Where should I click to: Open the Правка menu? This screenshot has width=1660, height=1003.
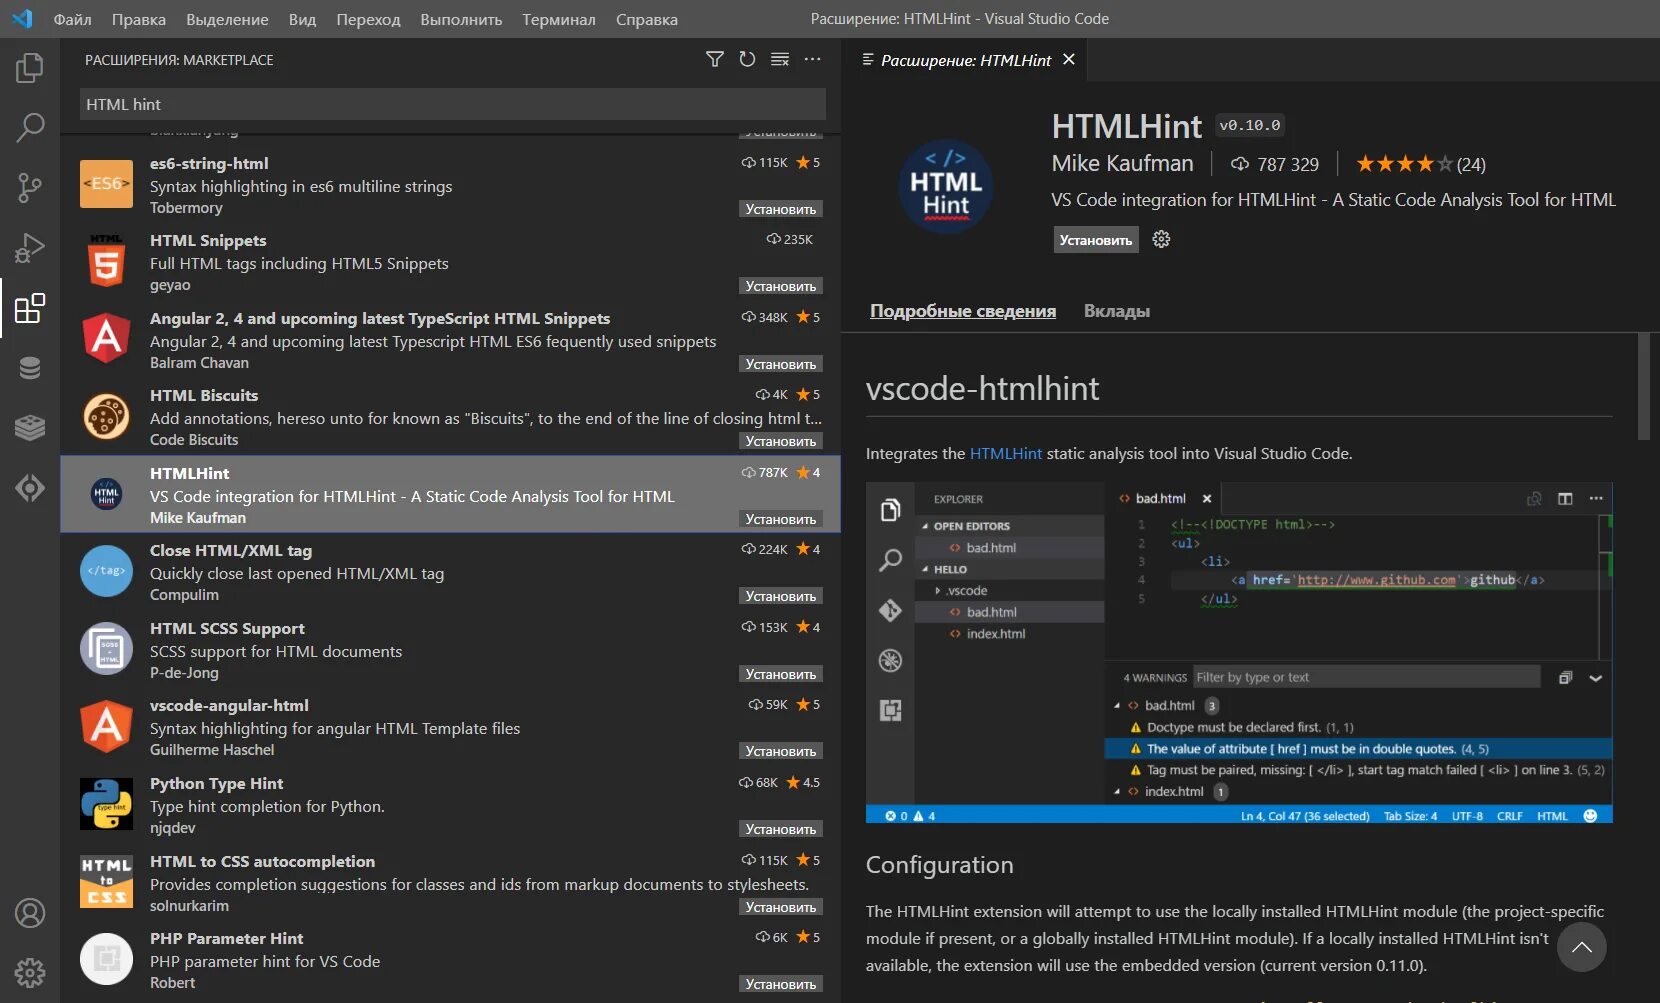tap(139, 19)
